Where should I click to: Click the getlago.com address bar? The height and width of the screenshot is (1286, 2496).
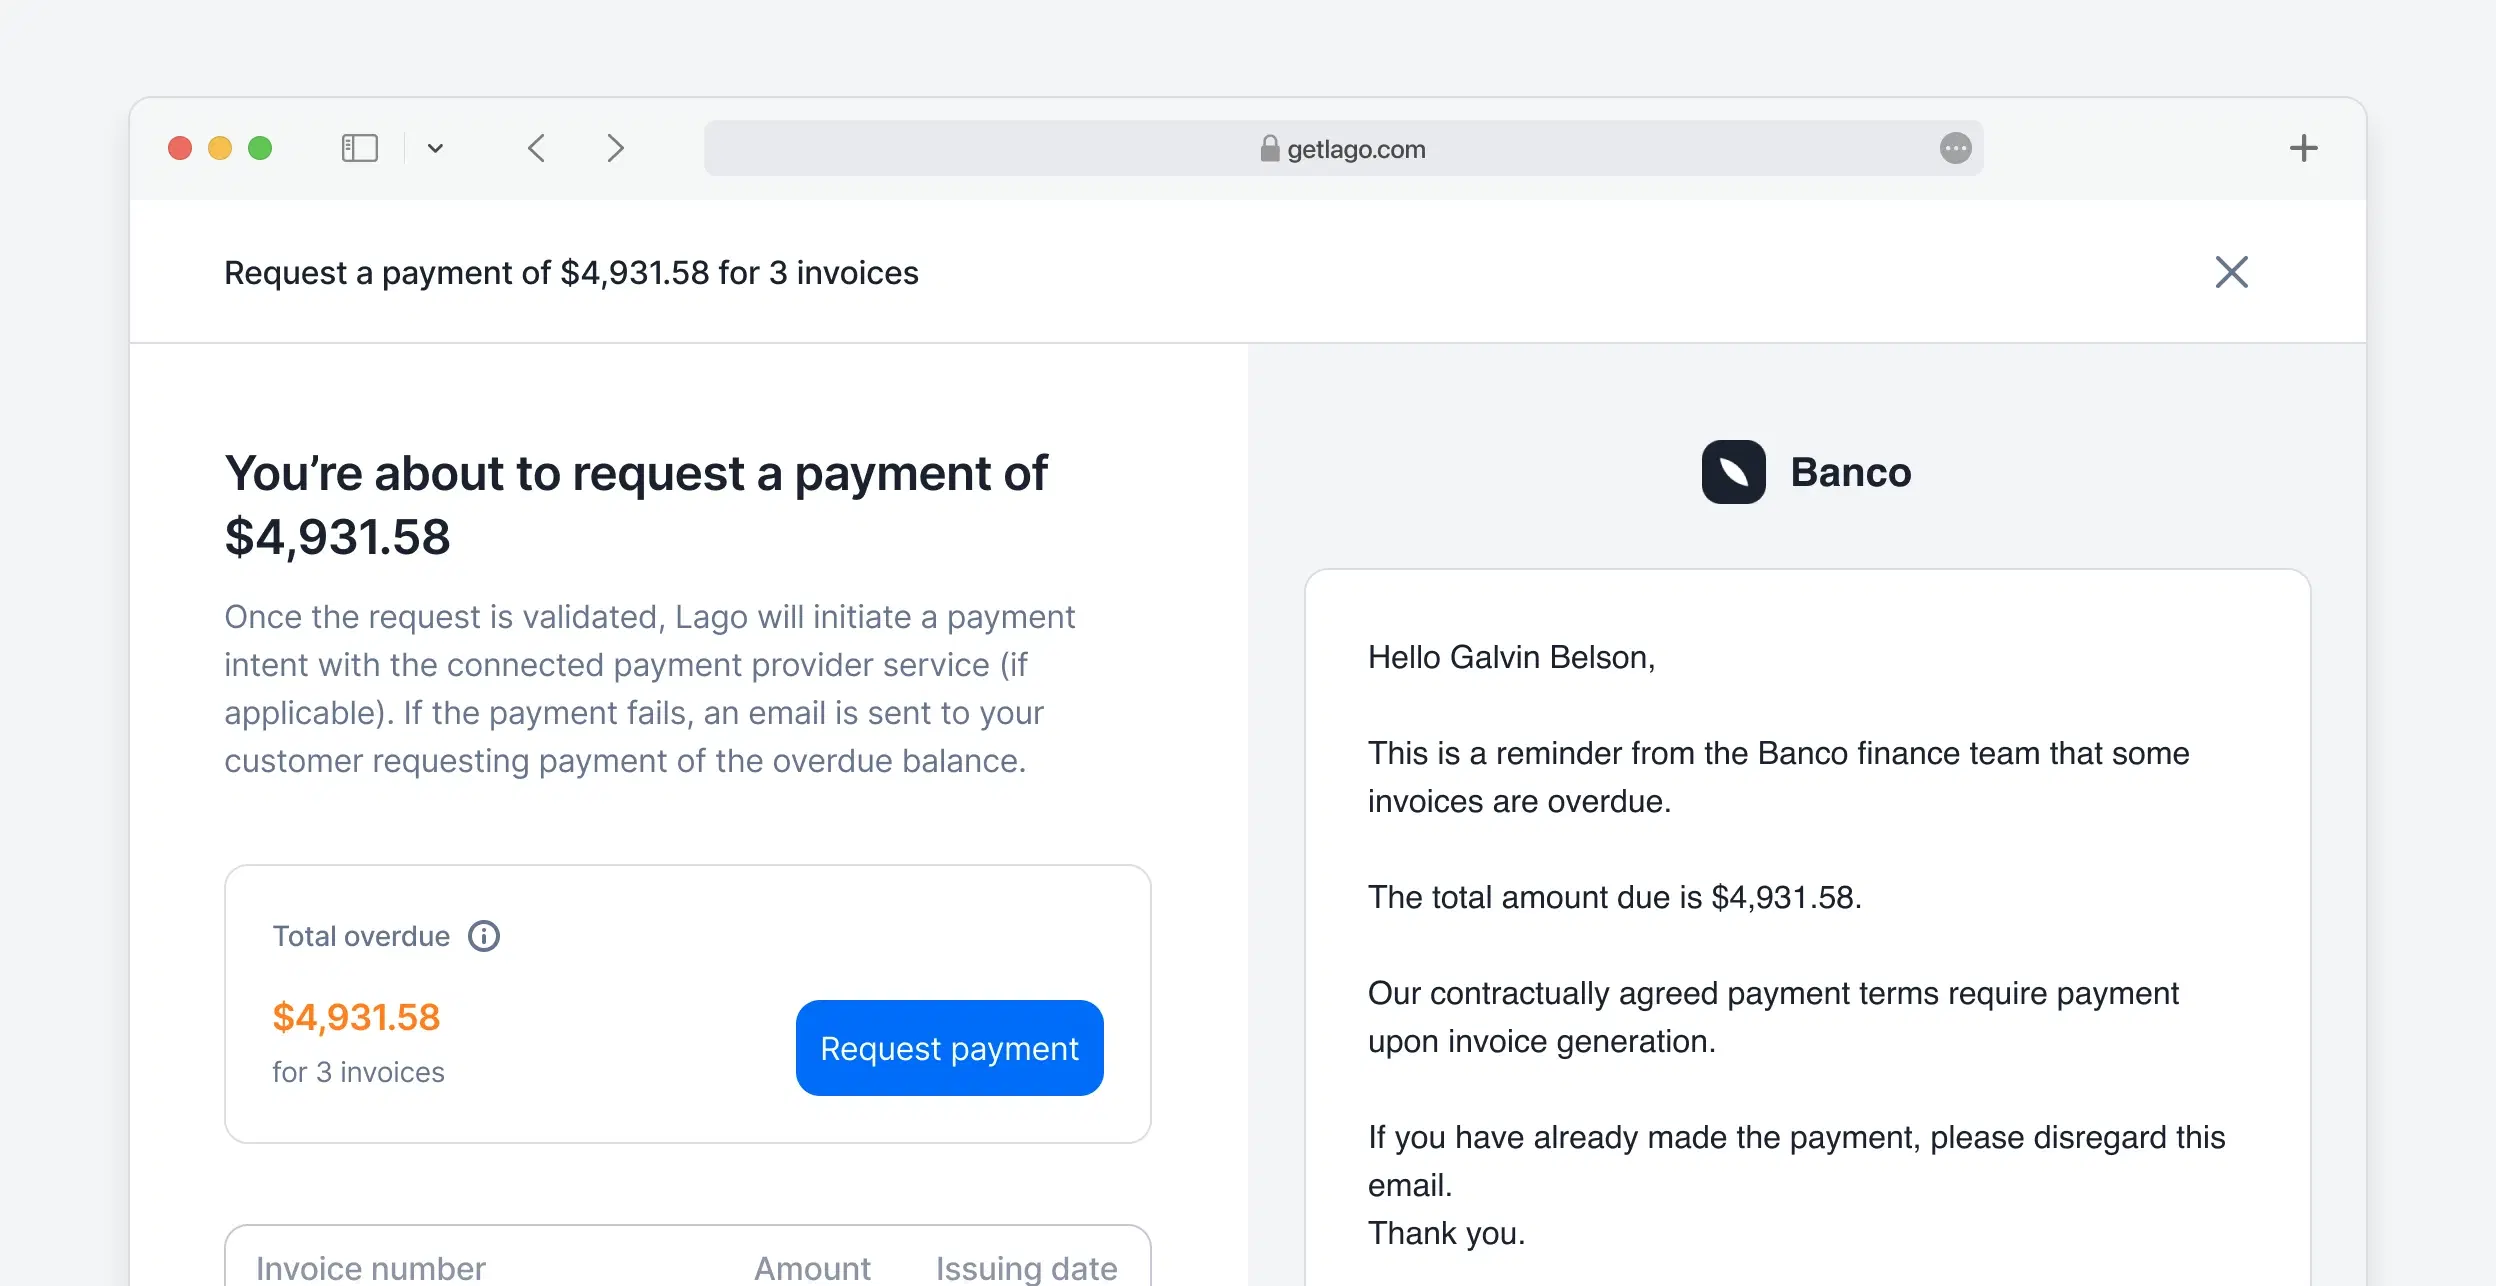[1343, 148]
